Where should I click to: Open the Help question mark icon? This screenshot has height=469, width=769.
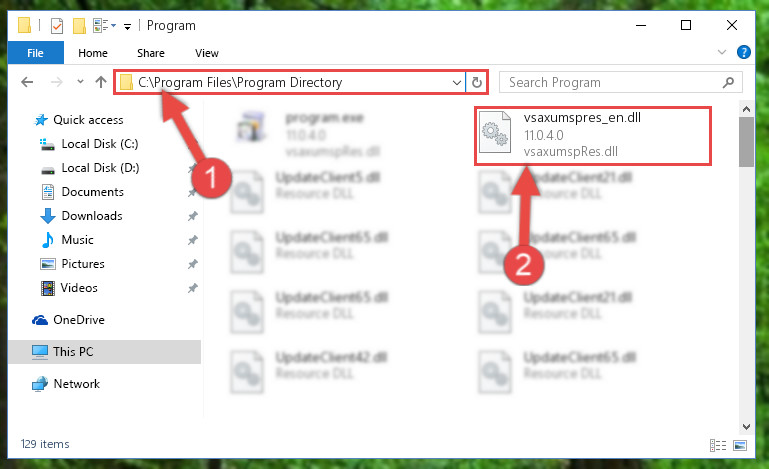tap(743, 52)
